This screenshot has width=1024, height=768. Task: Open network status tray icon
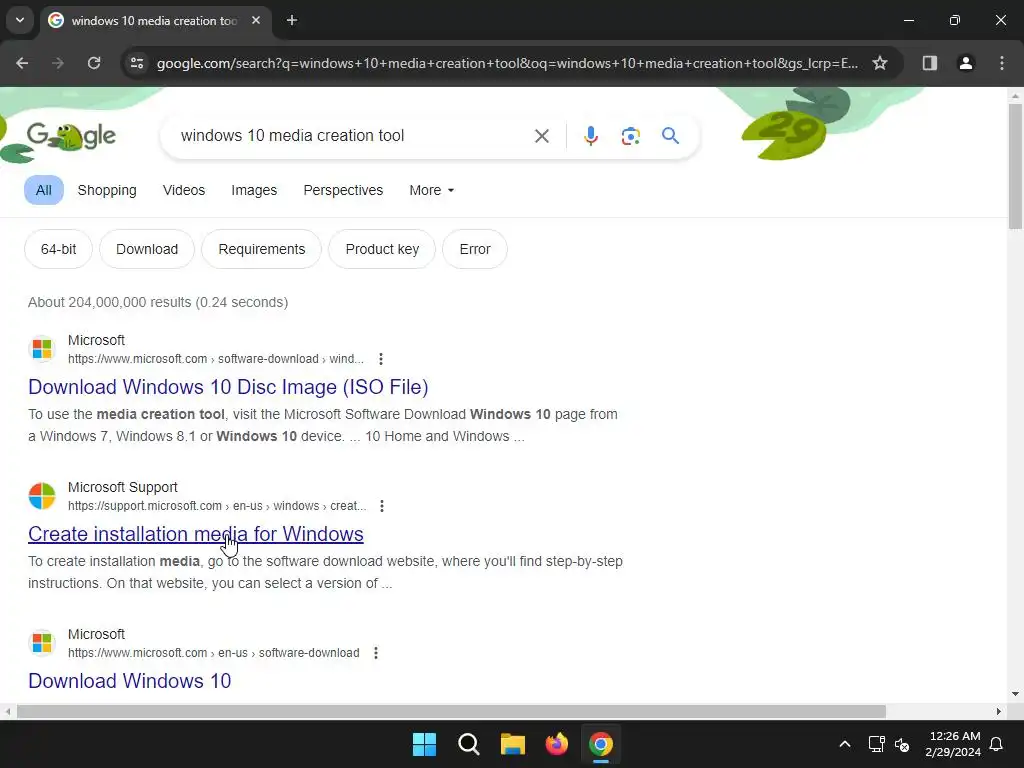click(876, 744)
